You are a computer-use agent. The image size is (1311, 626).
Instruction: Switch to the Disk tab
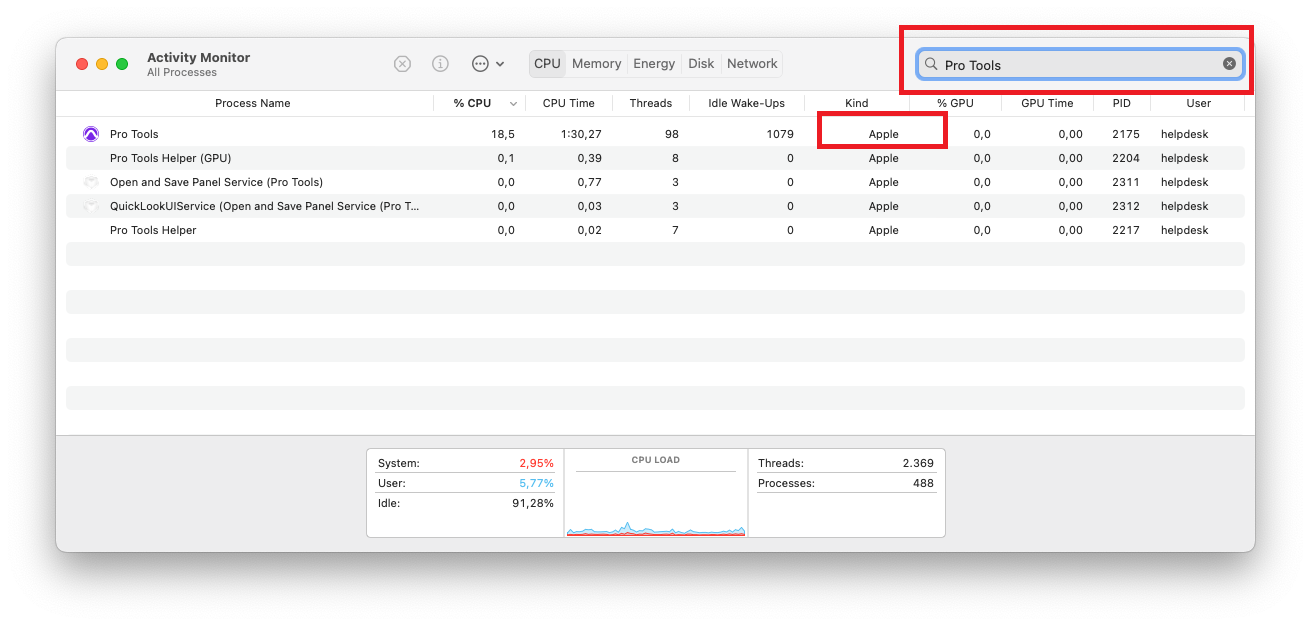[x=701, y=64]
